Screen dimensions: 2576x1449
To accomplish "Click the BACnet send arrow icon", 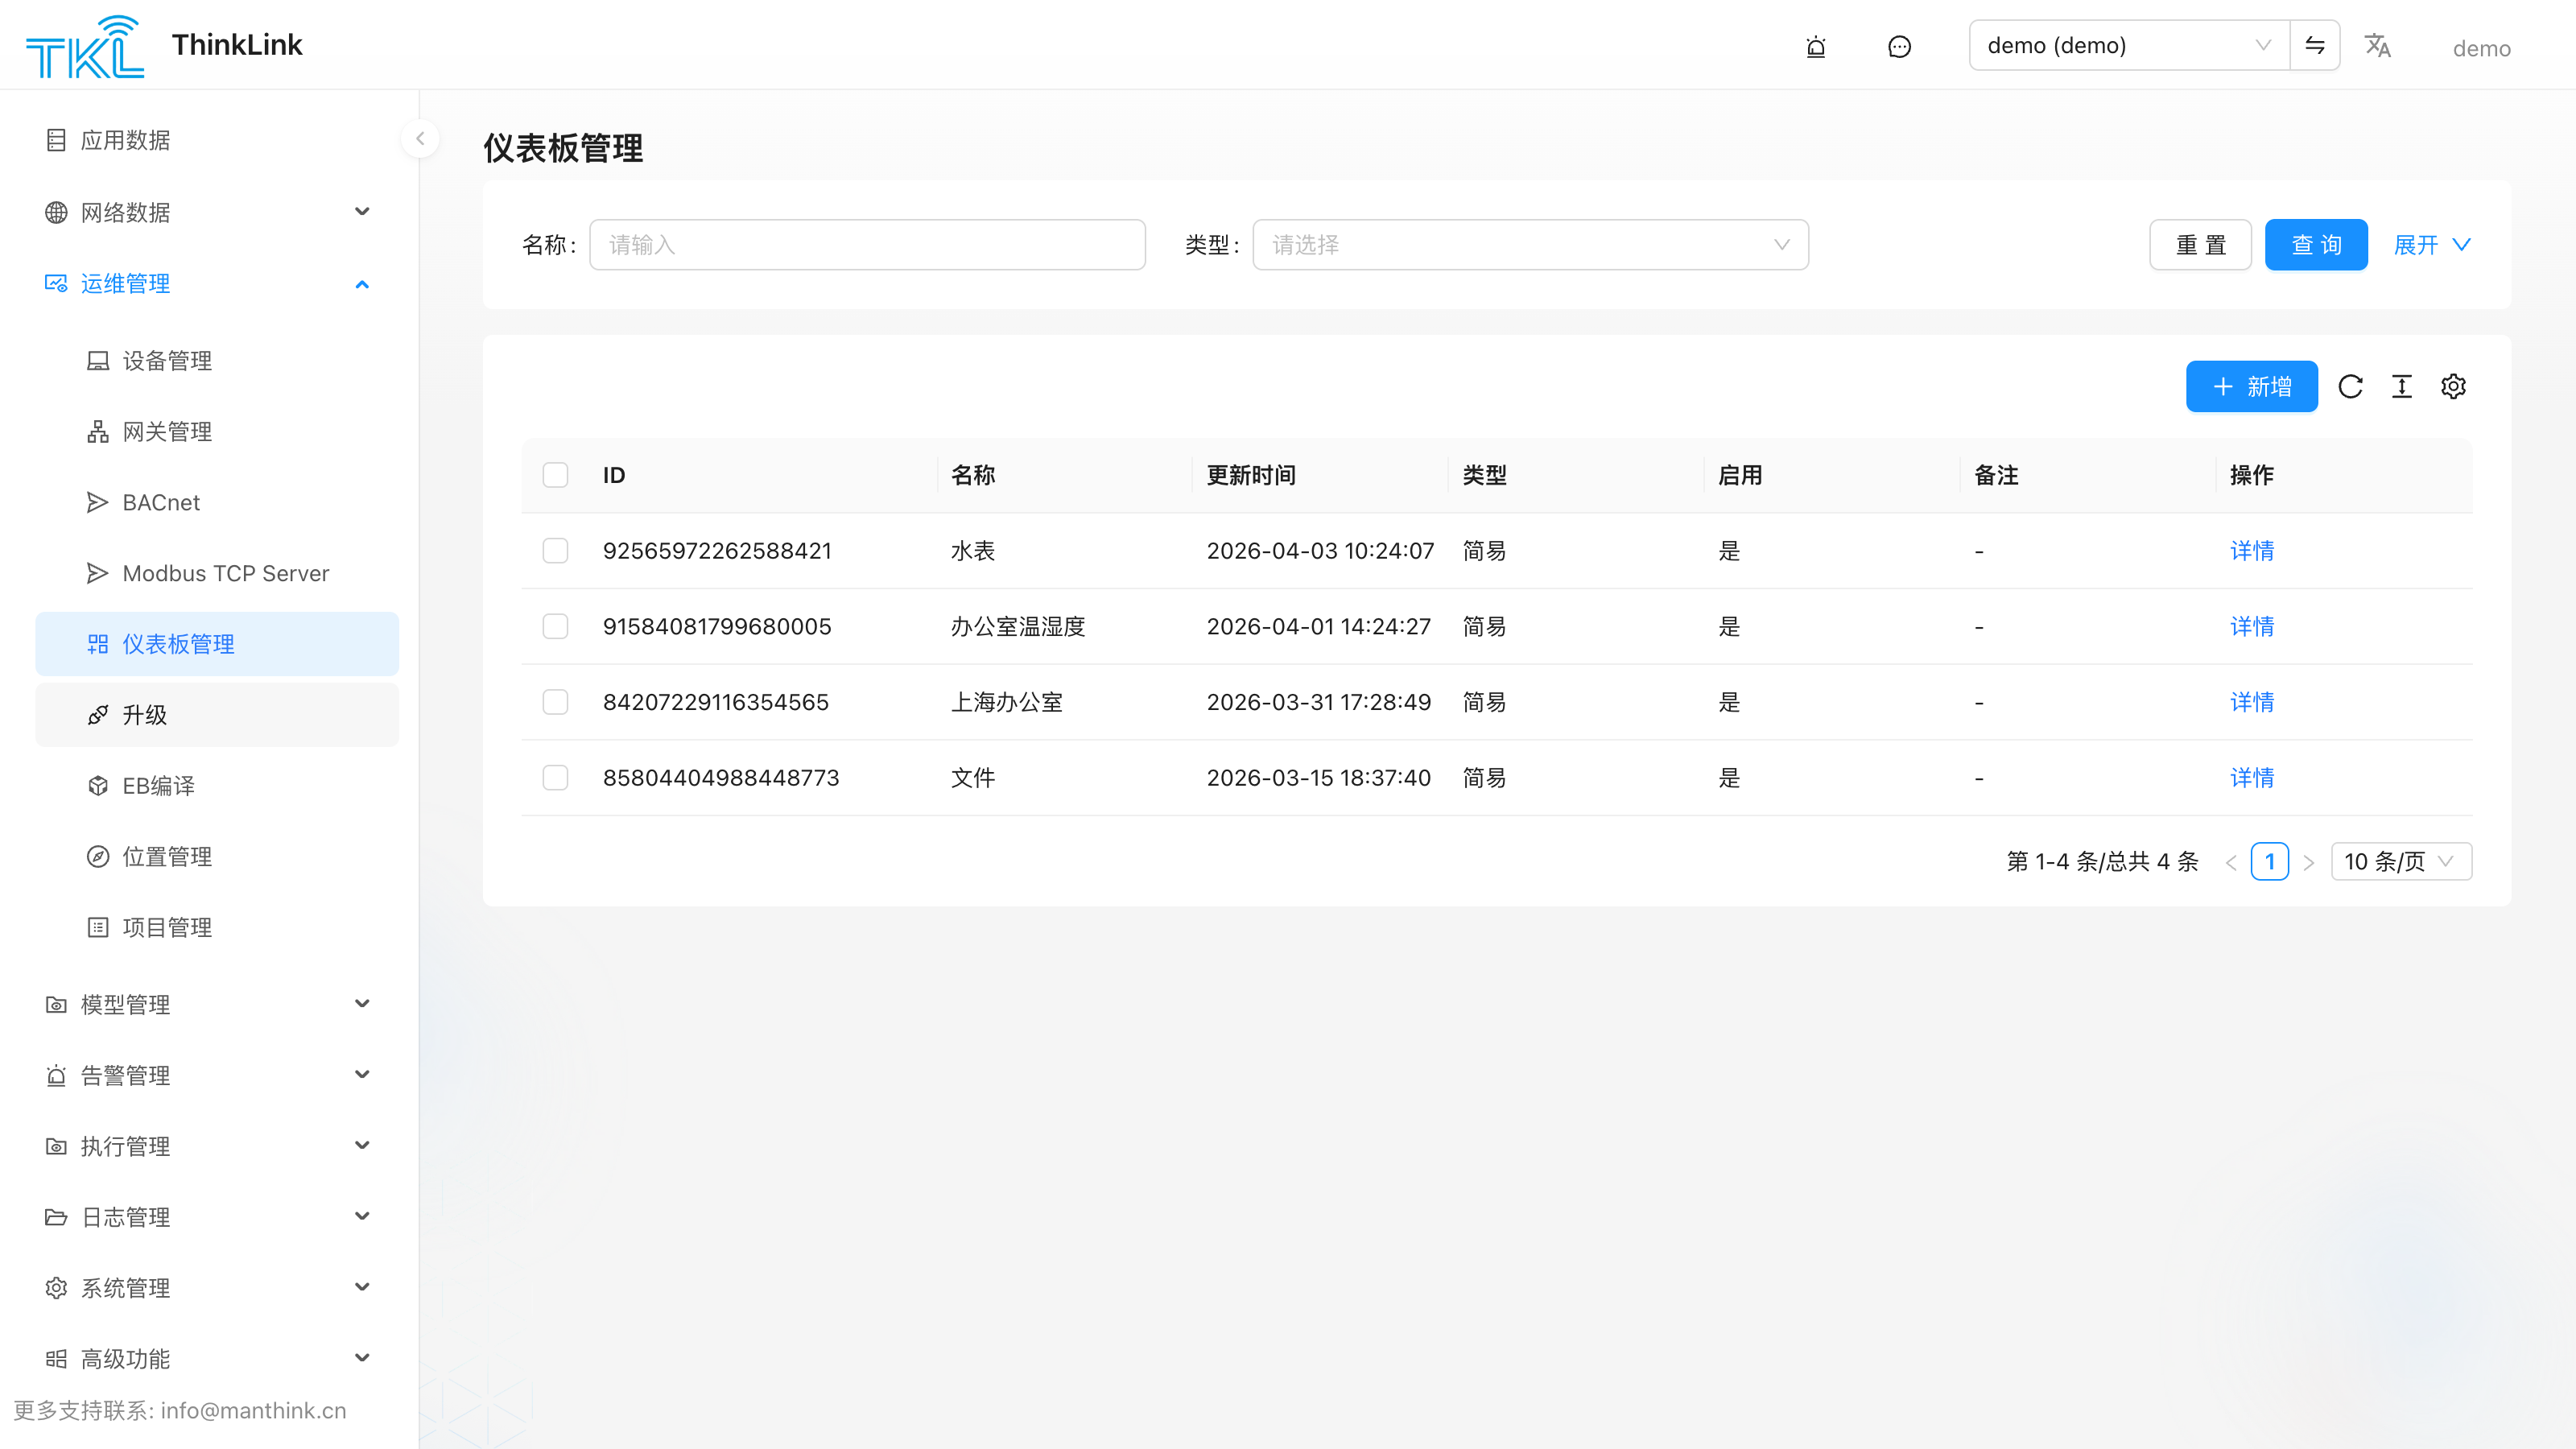I will pyautogui.click(x=98, y=503).
